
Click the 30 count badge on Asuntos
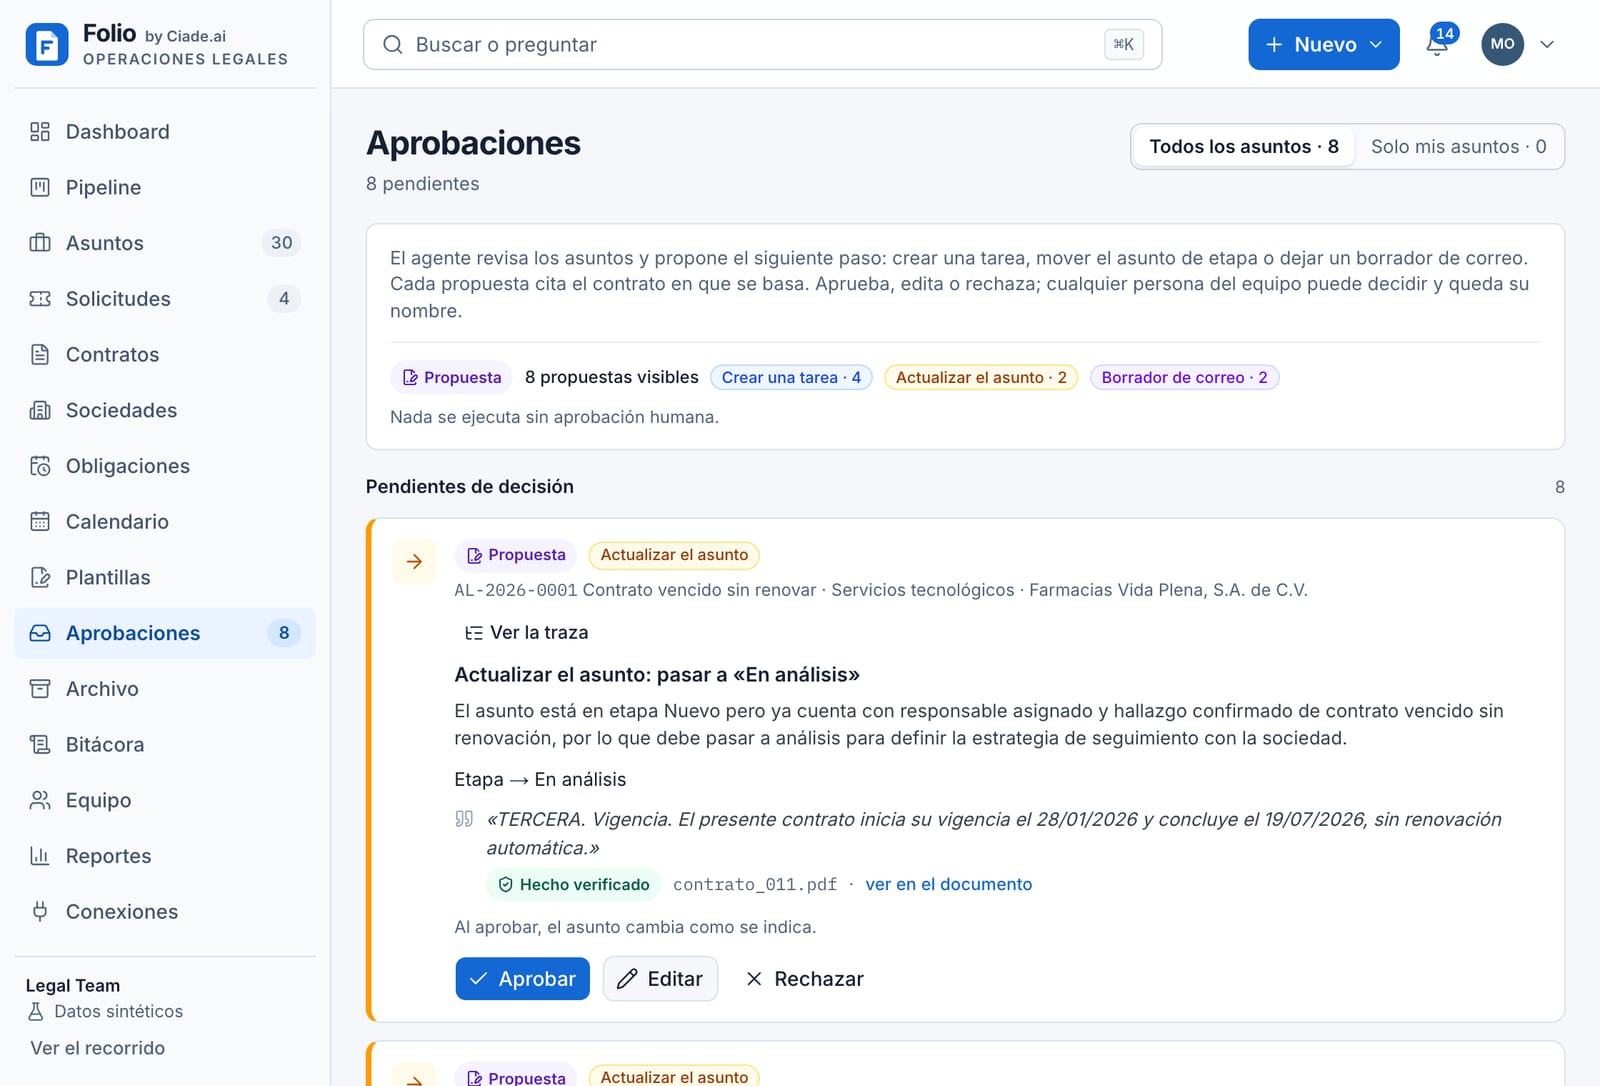[282, 243]
